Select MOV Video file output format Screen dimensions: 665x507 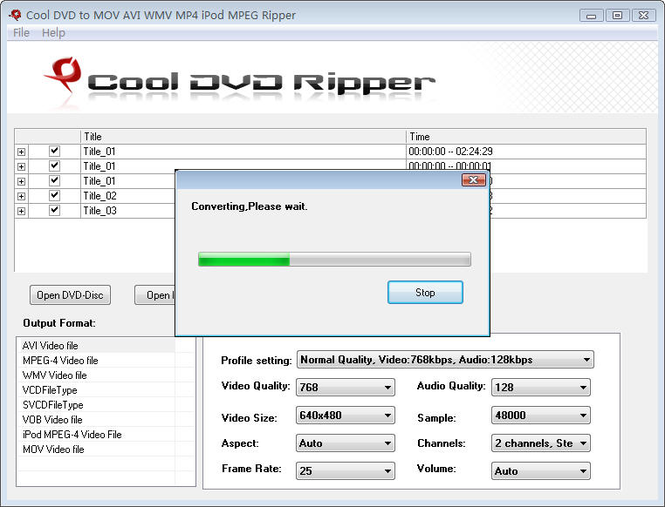97,449
